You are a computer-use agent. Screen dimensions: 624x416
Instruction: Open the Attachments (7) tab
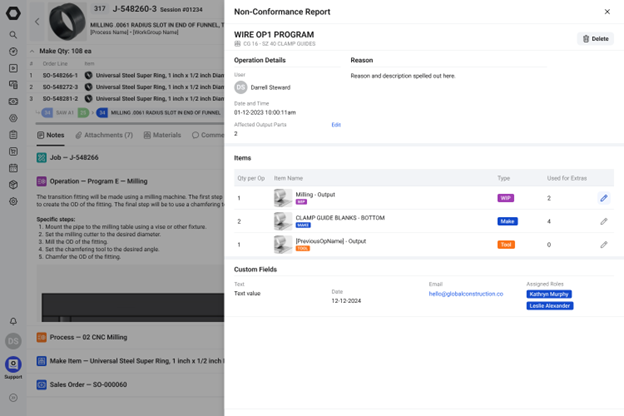click(103, 135)
